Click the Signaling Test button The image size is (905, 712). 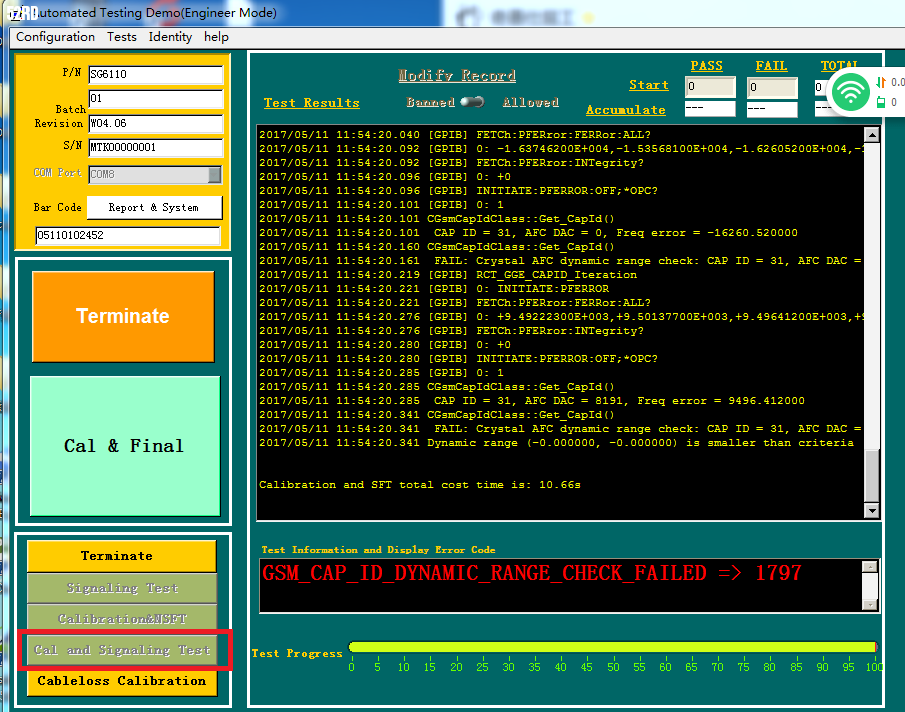122,589
